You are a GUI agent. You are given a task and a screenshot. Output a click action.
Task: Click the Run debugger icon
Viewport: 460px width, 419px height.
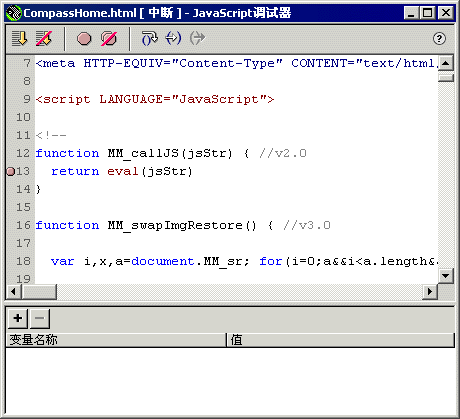[19, 38]
